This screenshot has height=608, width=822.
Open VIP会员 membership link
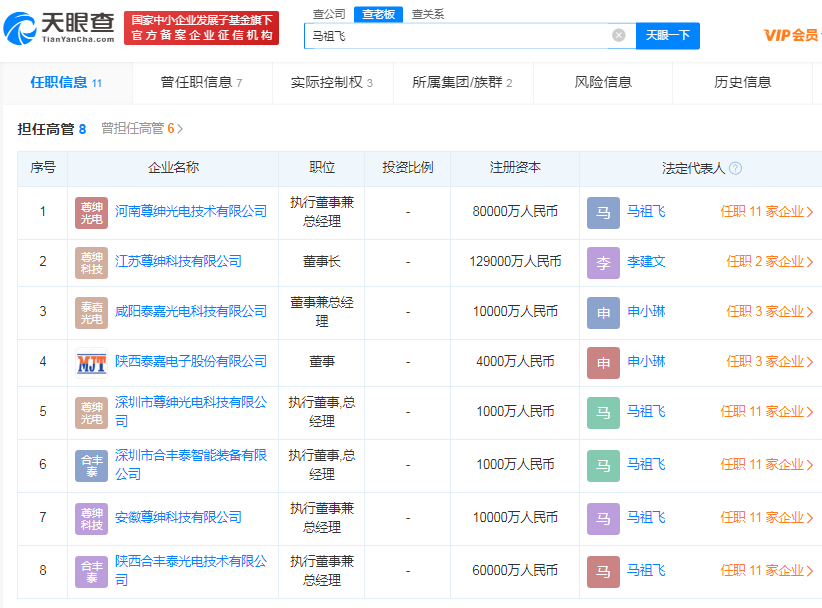(790, 35)
